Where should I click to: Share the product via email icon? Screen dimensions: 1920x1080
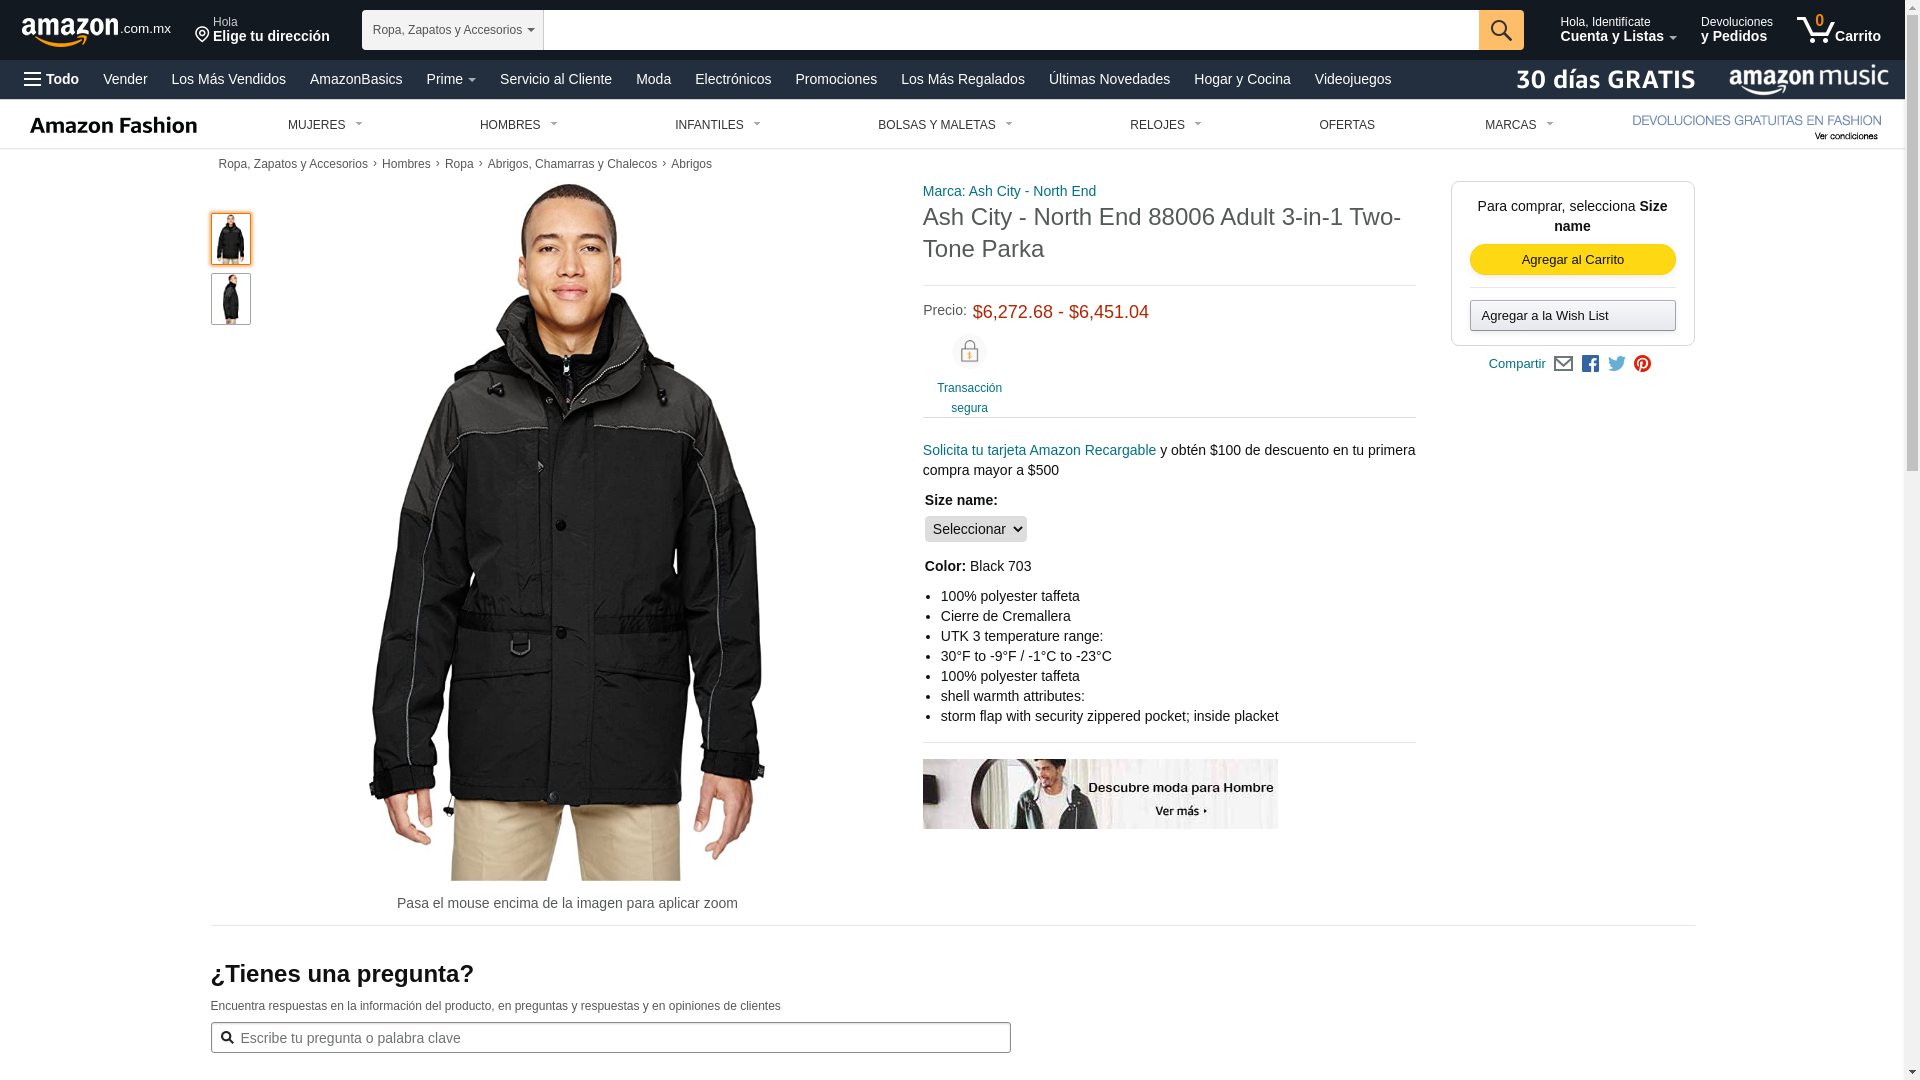coord(1563,364)
